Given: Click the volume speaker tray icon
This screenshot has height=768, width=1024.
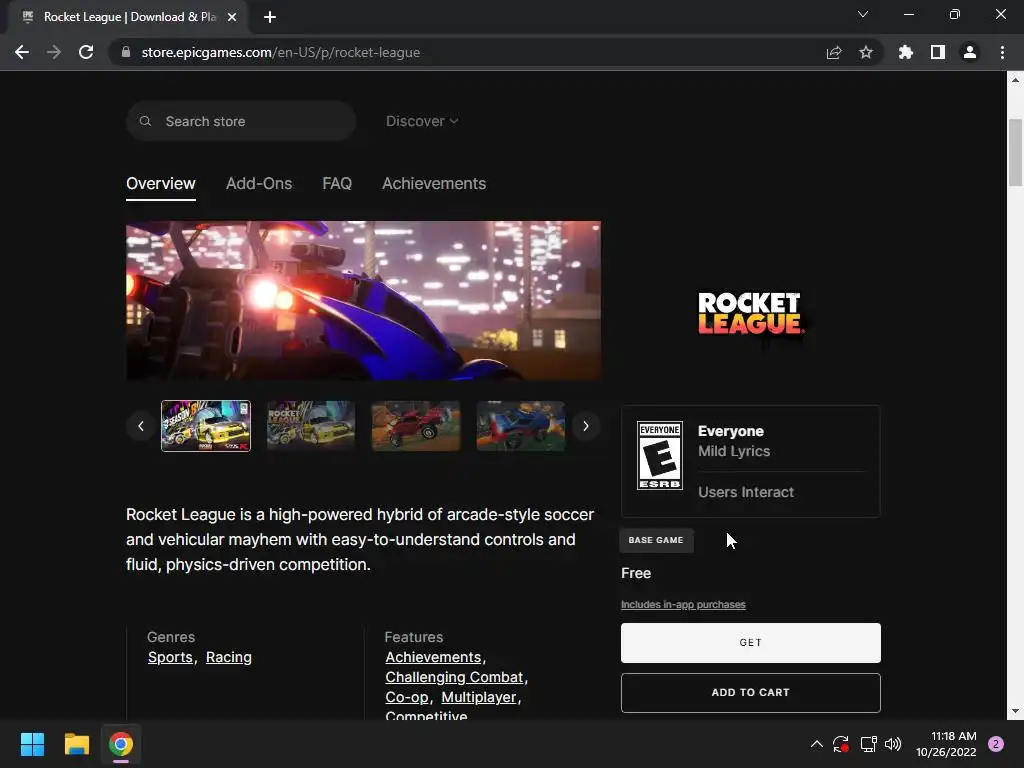Looking at the screenshot, I should coord(893,744).
